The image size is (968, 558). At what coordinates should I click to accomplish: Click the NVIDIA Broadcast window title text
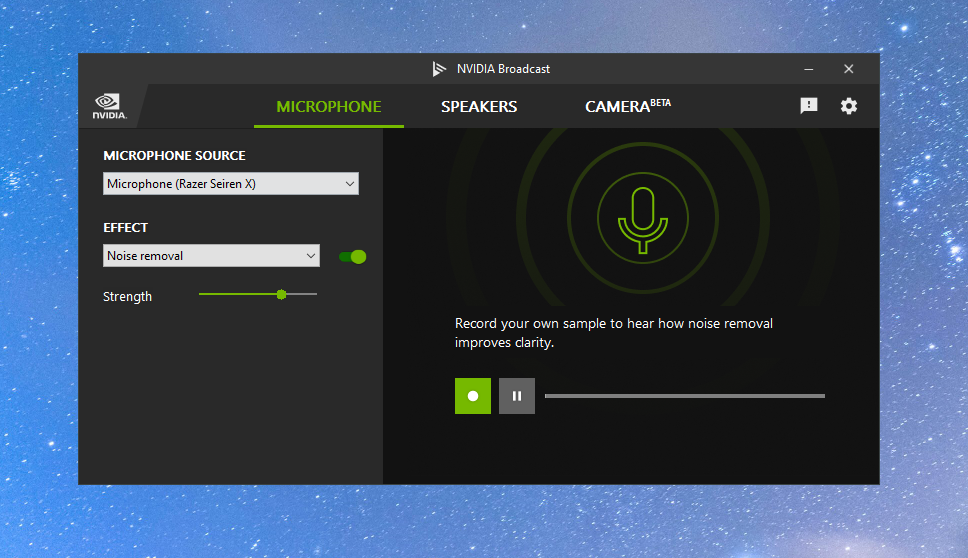tap(503, 69)
